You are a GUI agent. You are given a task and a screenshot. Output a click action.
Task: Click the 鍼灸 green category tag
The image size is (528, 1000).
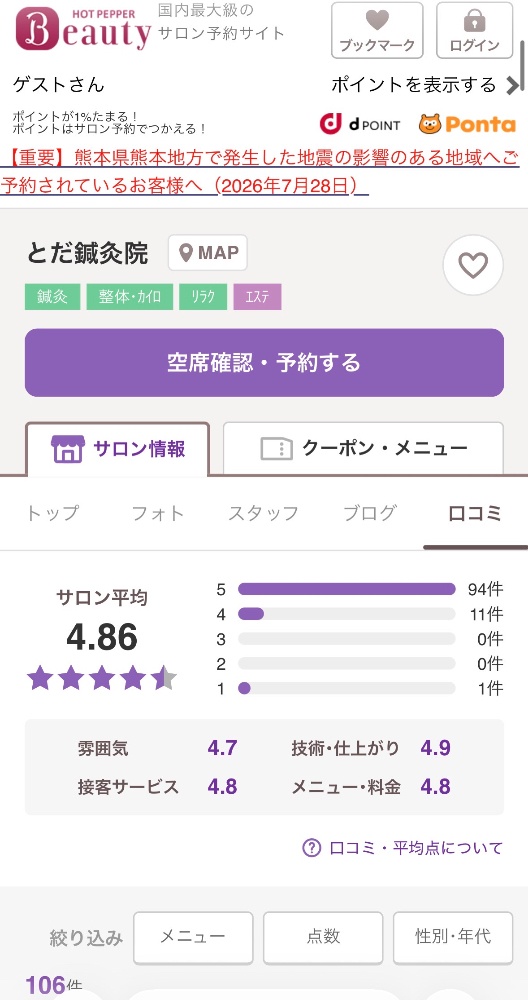click(52, 297)
